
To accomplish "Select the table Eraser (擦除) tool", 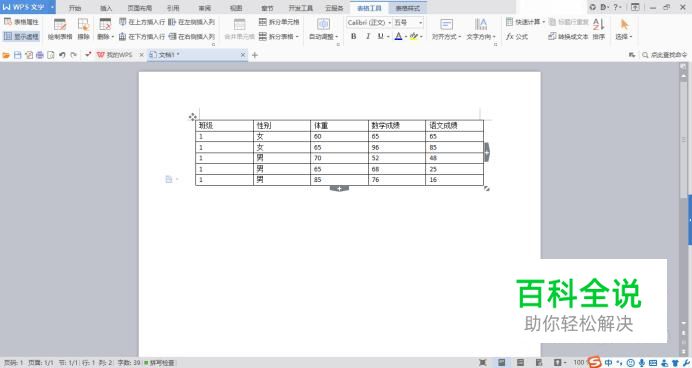I will point(83,30).
